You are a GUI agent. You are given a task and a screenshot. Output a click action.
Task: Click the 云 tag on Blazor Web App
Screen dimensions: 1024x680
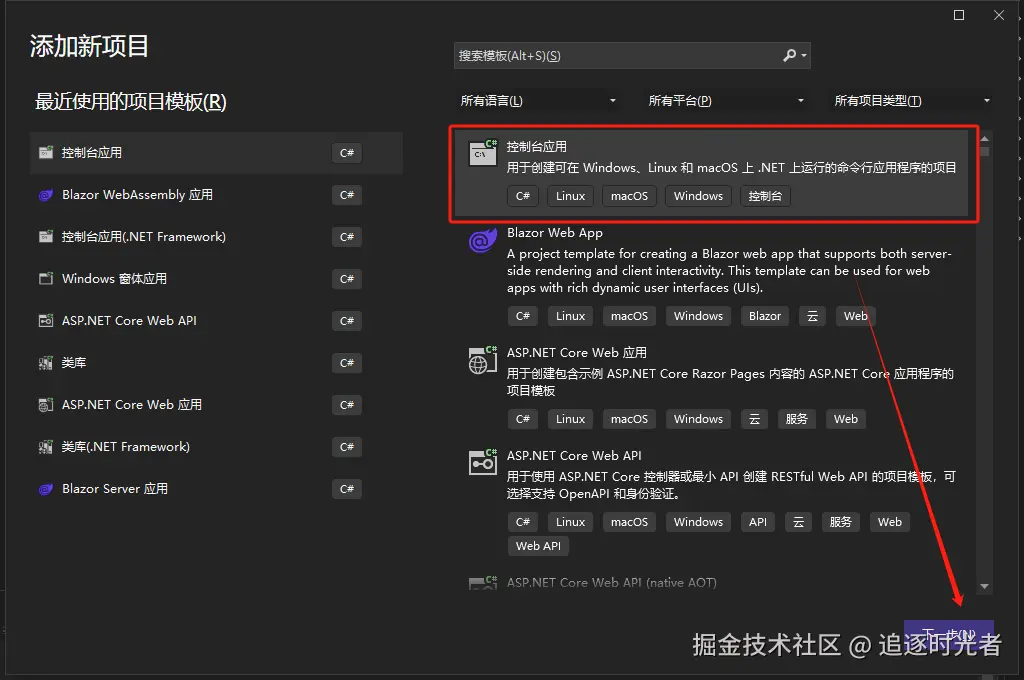(812, 316)
